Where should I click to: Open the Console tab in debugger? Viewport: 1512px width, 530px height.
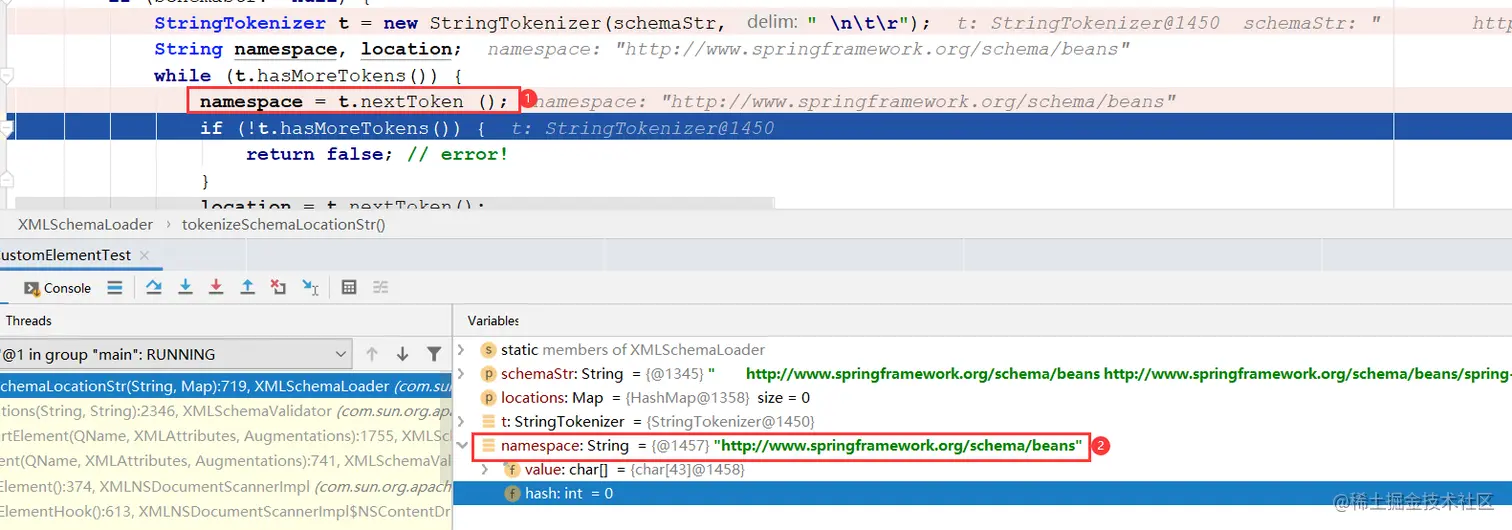click(x=58, y=288)
